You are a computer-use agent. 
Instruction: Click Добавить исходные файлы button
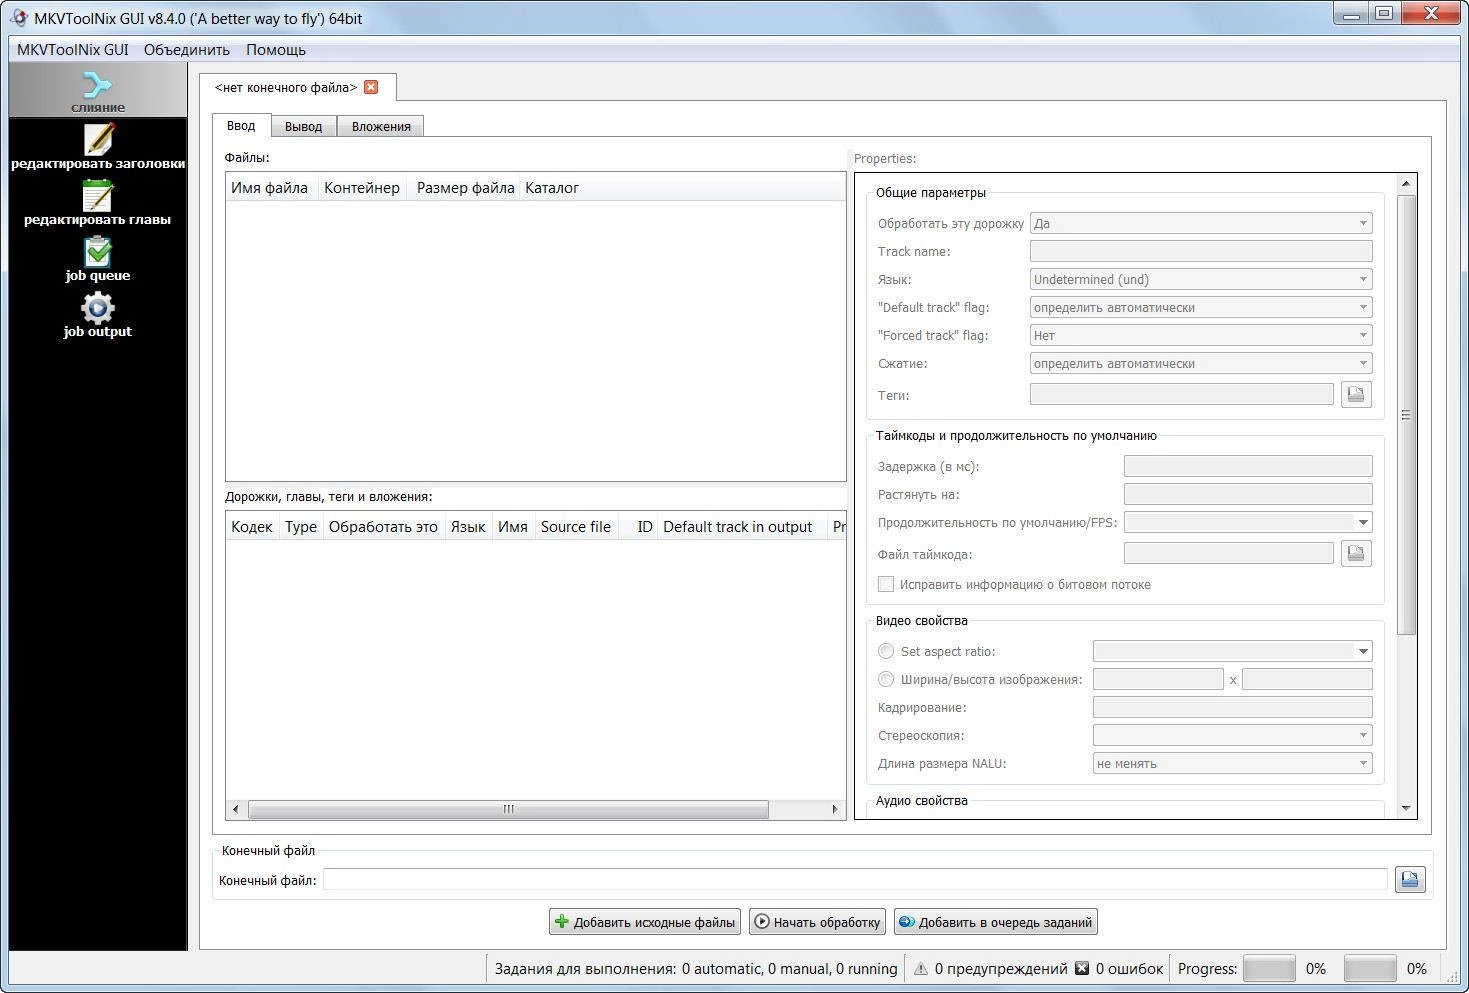[644, 922]
